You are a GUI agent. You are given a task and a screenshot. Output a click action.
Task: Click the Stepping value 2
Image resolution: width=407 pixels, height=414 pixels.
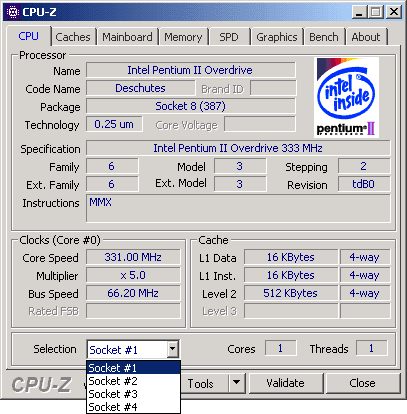[x=364, y=166]
